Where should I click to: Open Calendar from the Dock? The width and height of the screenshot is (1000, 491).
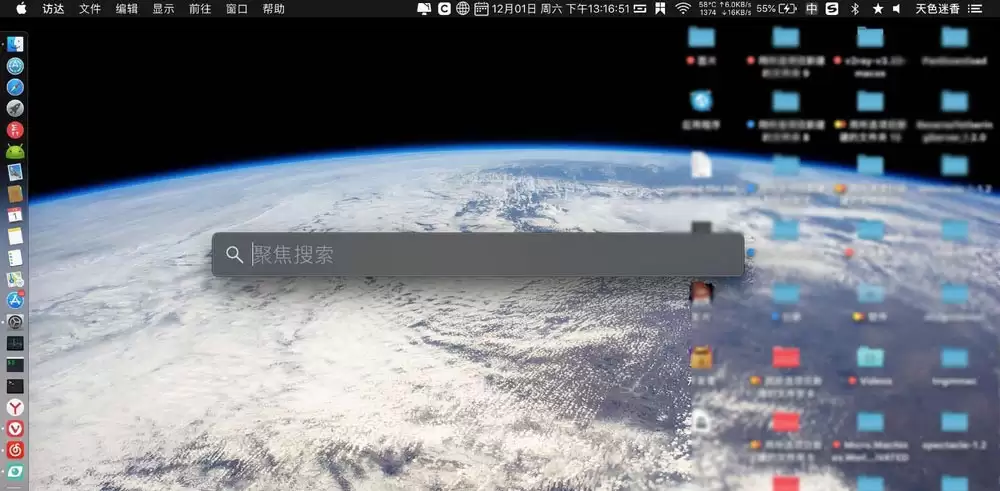[x=15, y=215]
